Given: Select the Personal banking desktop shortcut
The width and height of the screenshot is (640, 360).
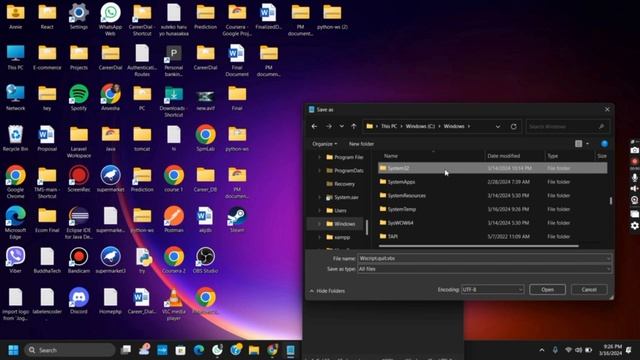Looking at the screenshot, I should click(174, 60).
